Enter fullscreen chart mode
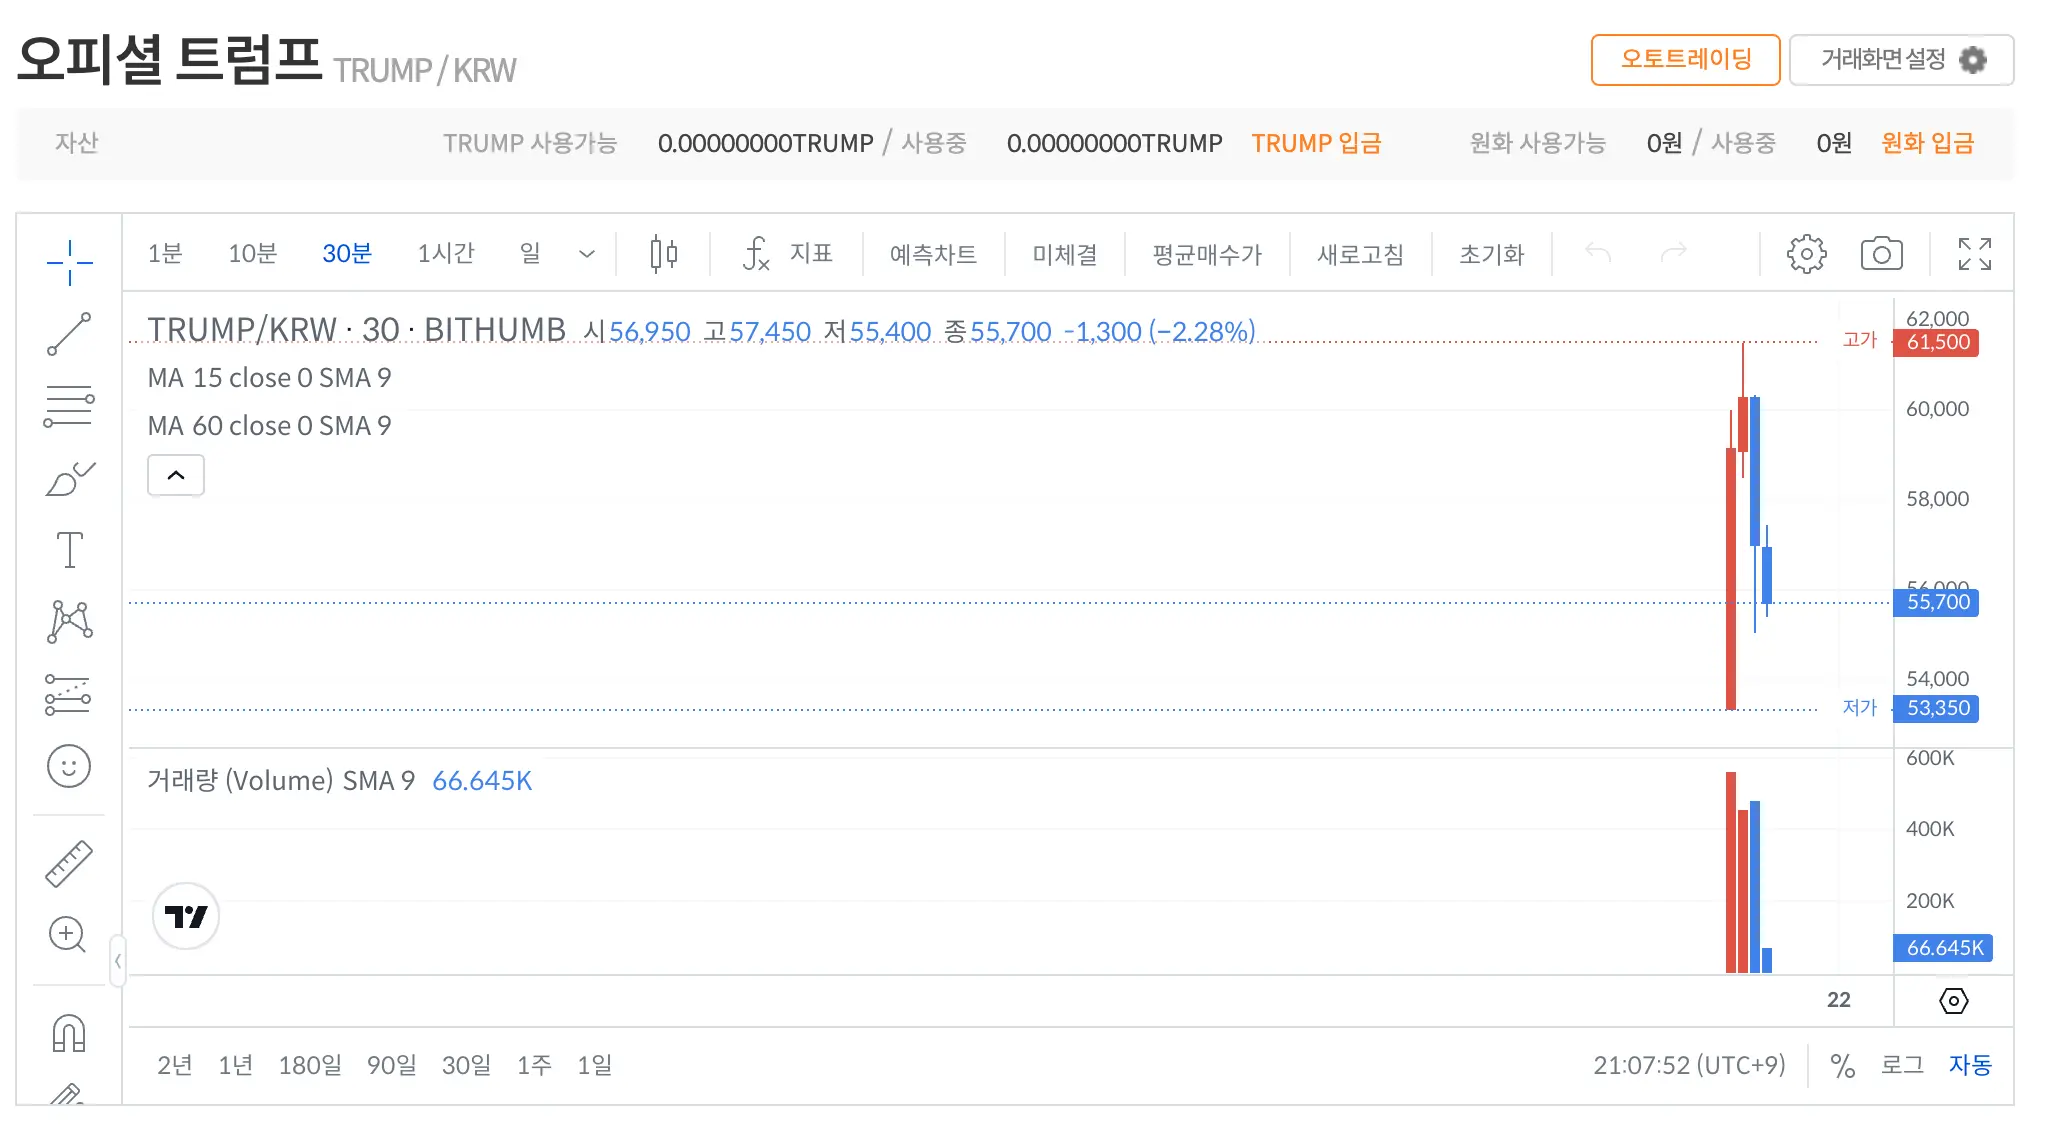This screenshot has height=1138, width=2048. coord(1974,254)
